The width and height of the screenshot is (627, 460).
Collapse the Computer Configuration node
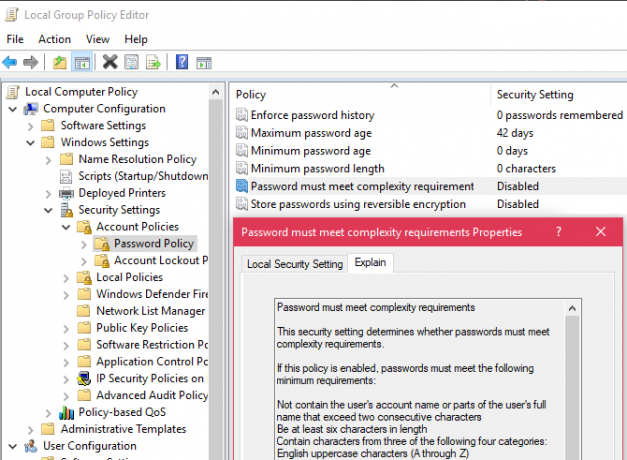[13, 109]
